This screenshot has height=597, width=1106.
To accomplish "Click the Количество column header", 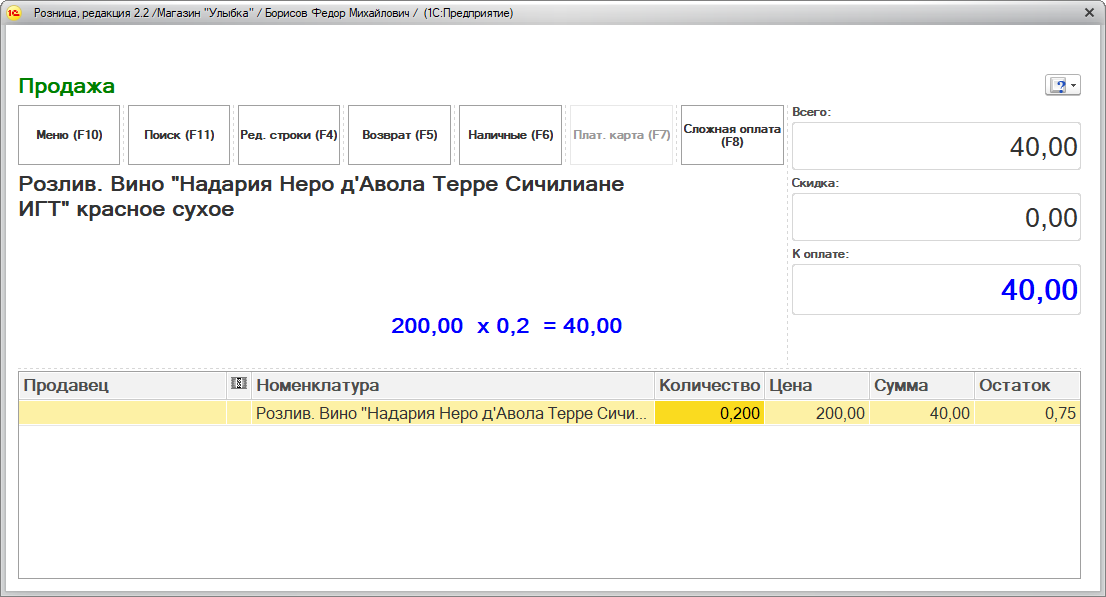I will tap(709, 385).
